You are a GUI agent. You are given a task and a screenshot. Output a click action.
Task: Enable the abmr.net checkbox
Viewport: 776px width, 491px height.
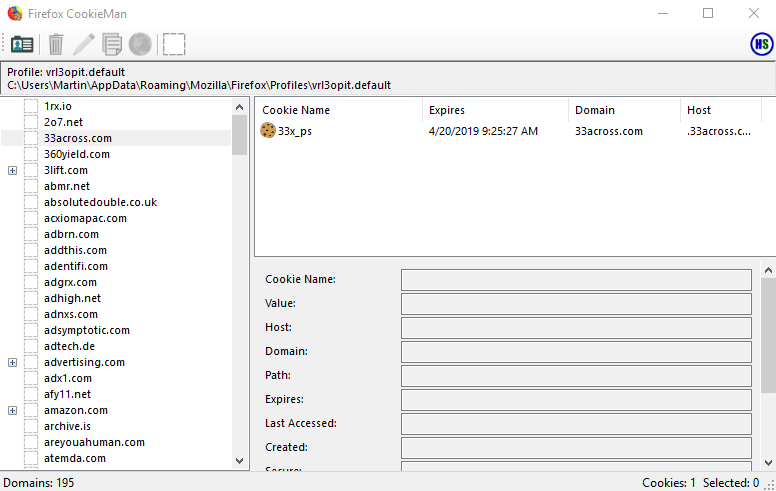click(x=31, y=186)
